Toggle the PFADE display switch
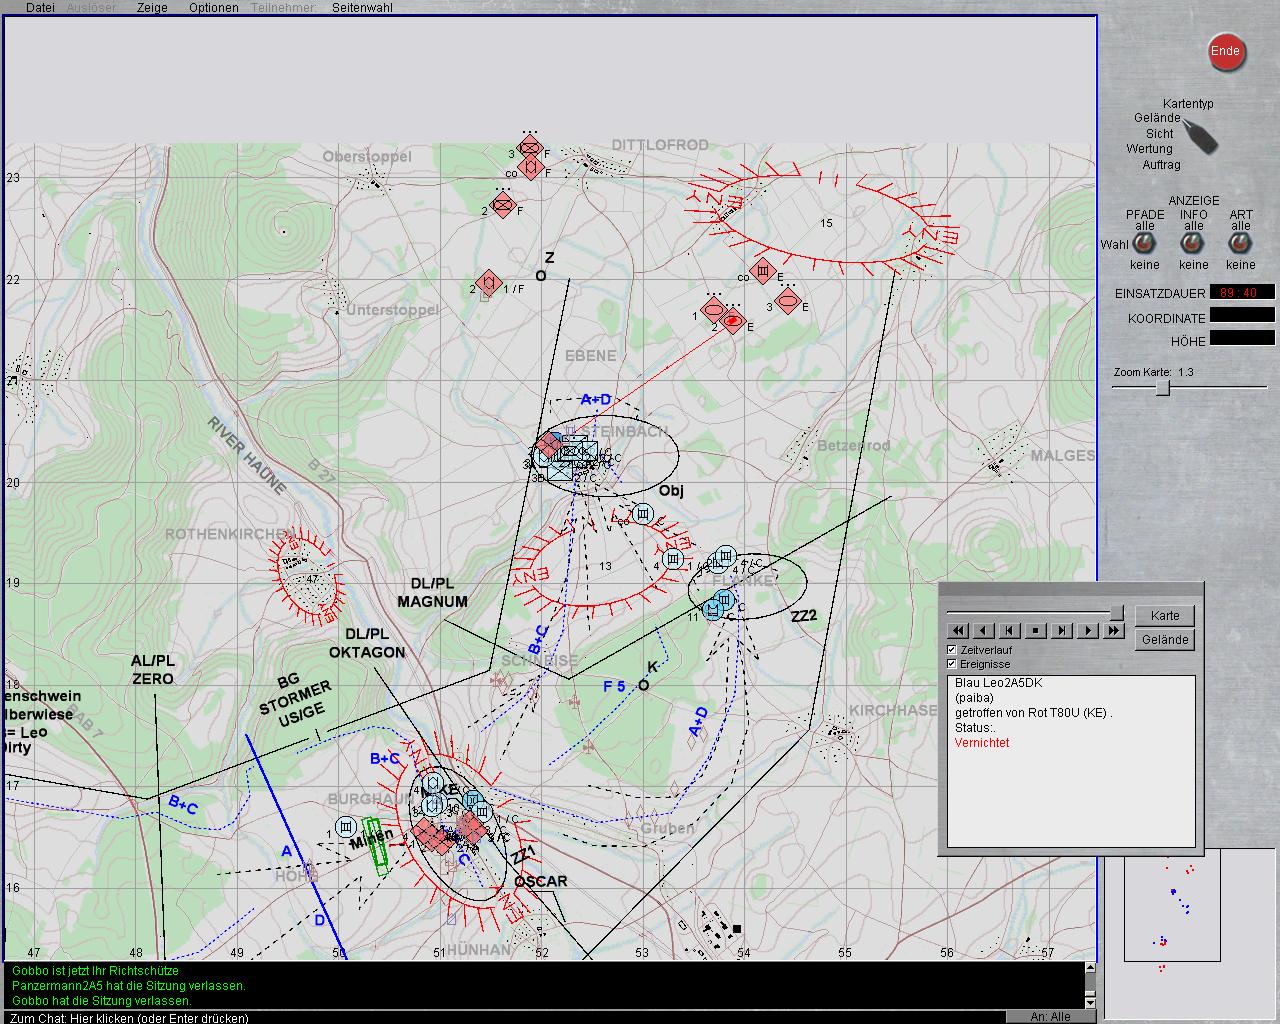The height and width of the screenshot is (1024, 1280). [x=1144, y=244]
